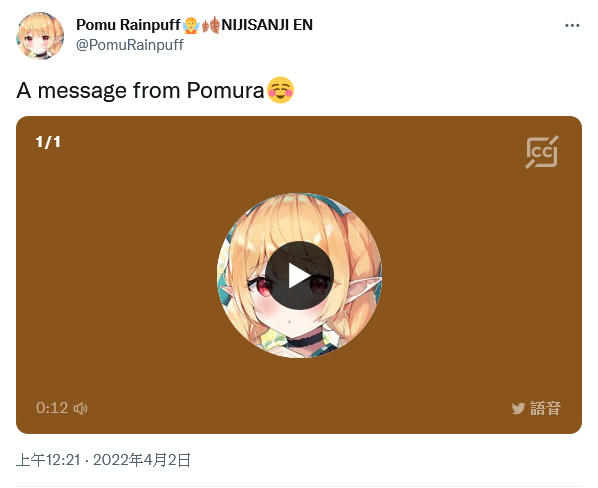Screen dimensions: 598x488
Task: Open the tweet timestamp 上午12:21
Action: coord(48,460)
